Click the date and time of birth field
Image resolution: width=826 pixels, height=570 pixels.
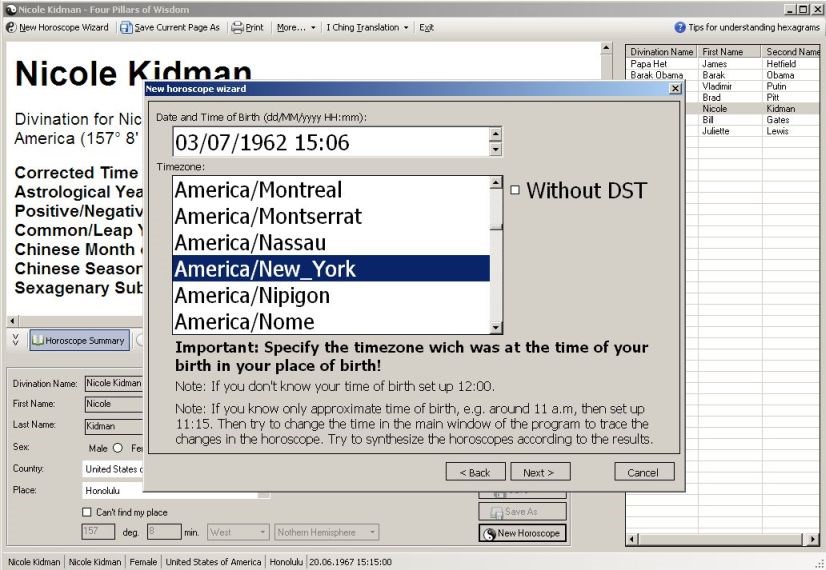330,142
